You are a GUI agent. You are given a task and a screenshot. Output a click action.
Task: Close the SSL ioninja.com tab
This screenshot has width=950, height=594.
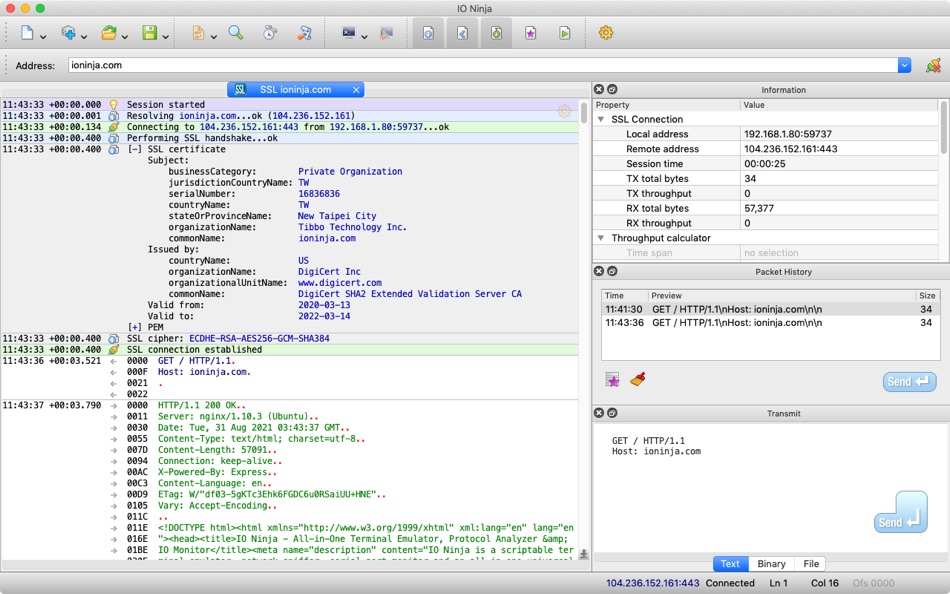(x=356, y=90)
